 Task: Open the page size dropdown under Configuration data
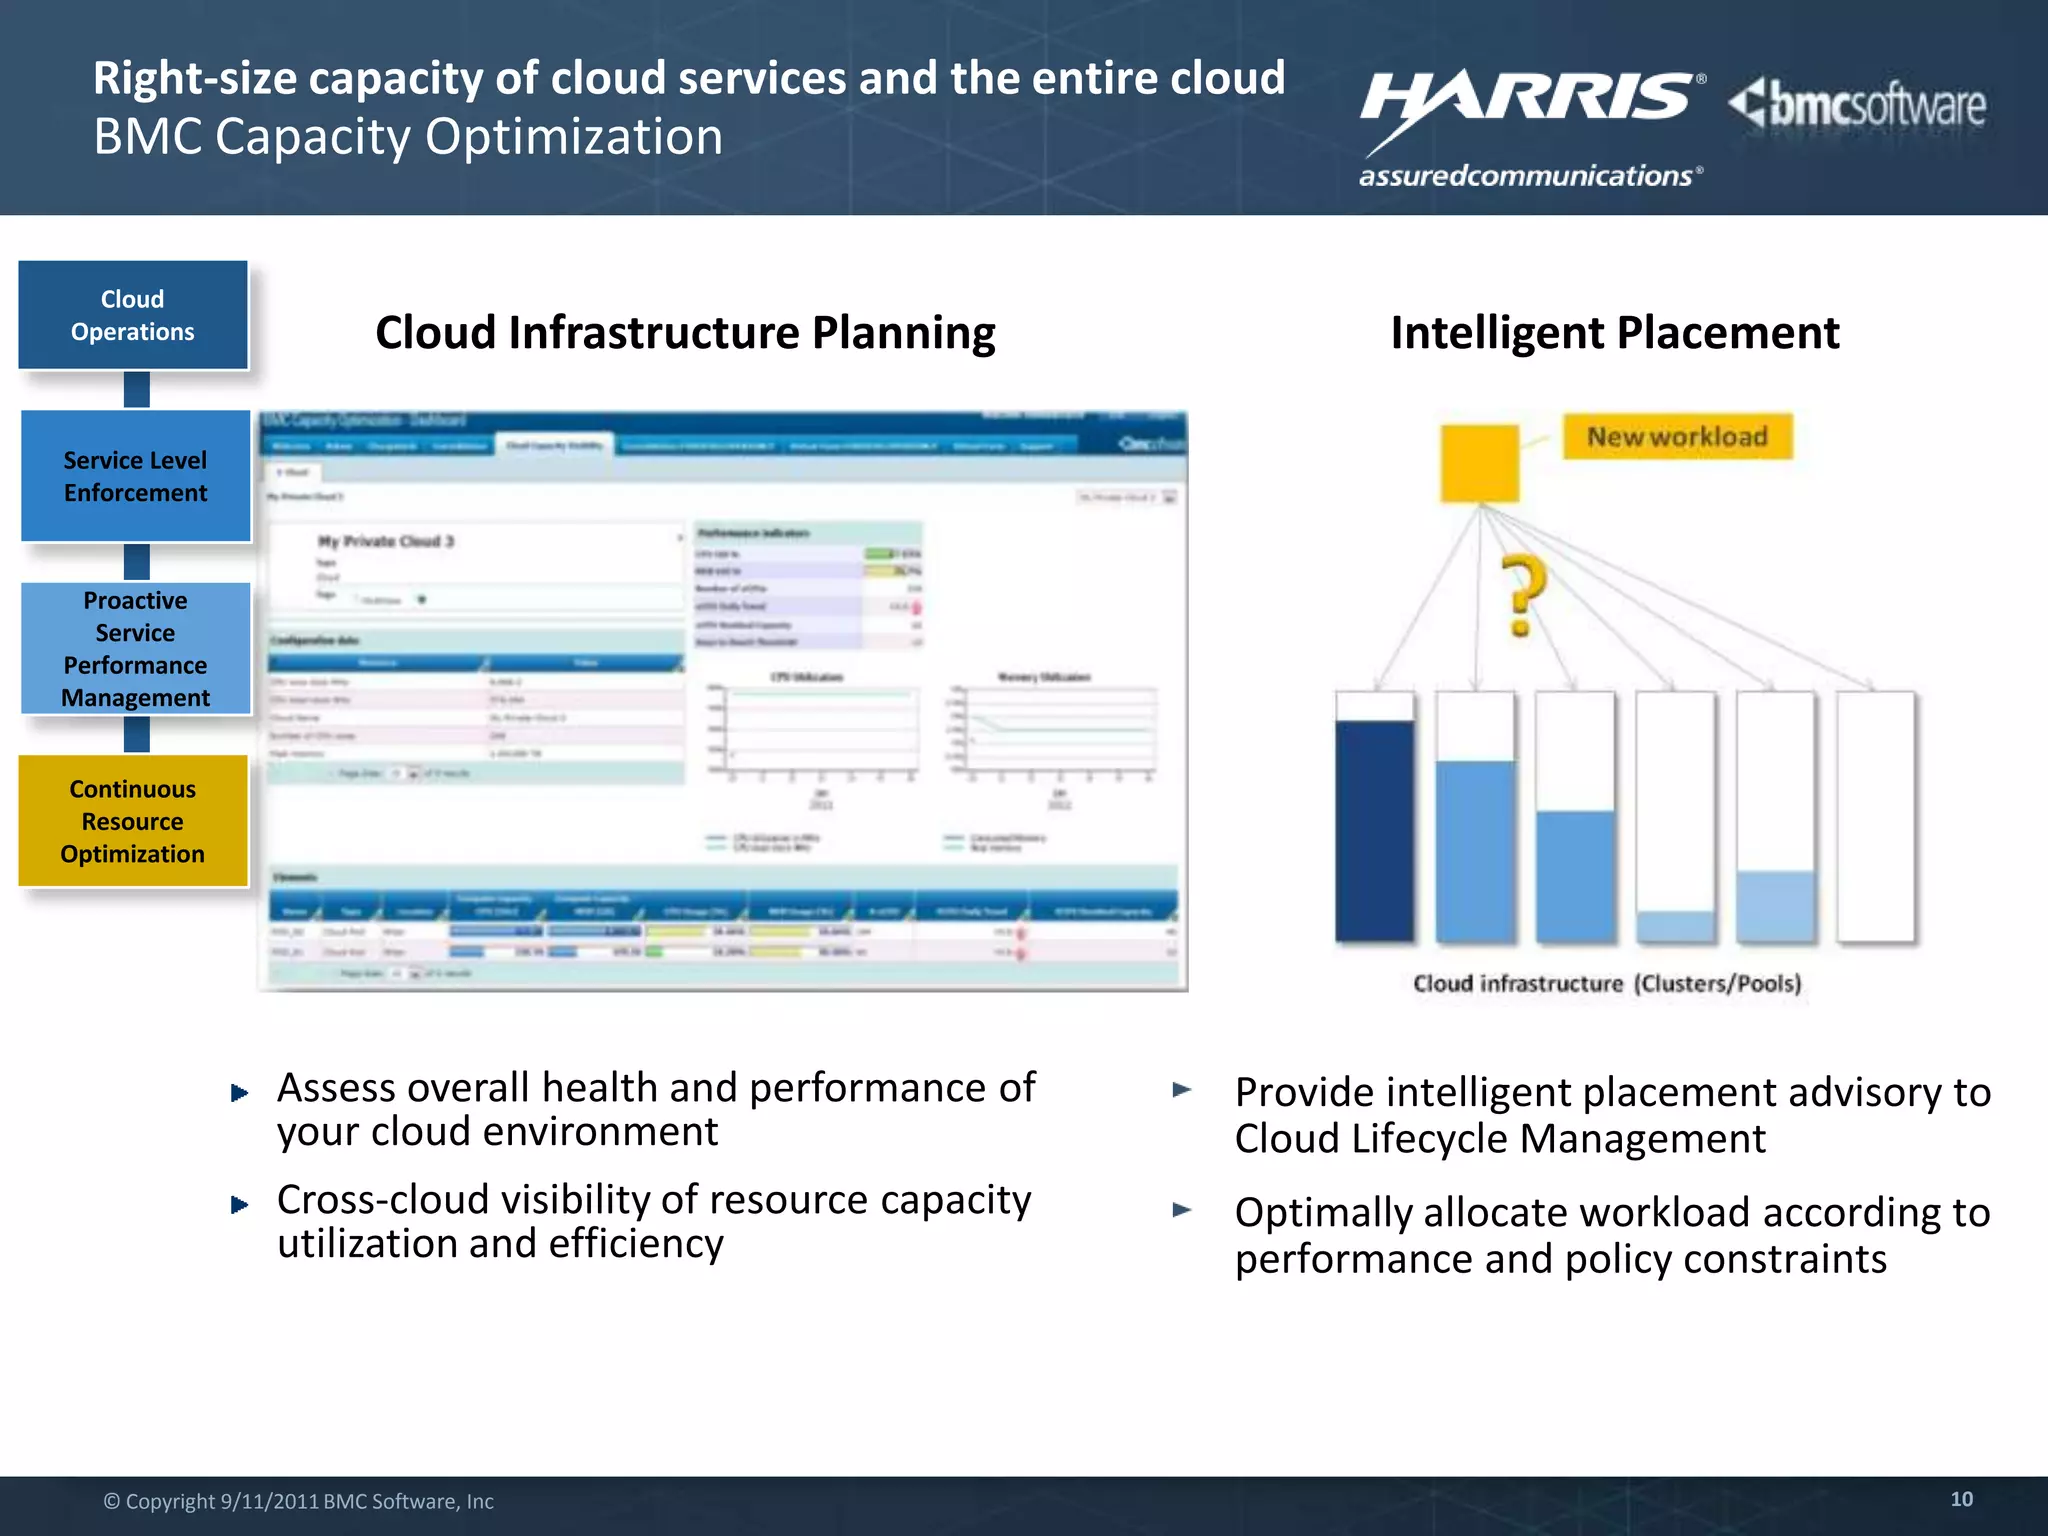pyautogui.click(x=413, y=774)
